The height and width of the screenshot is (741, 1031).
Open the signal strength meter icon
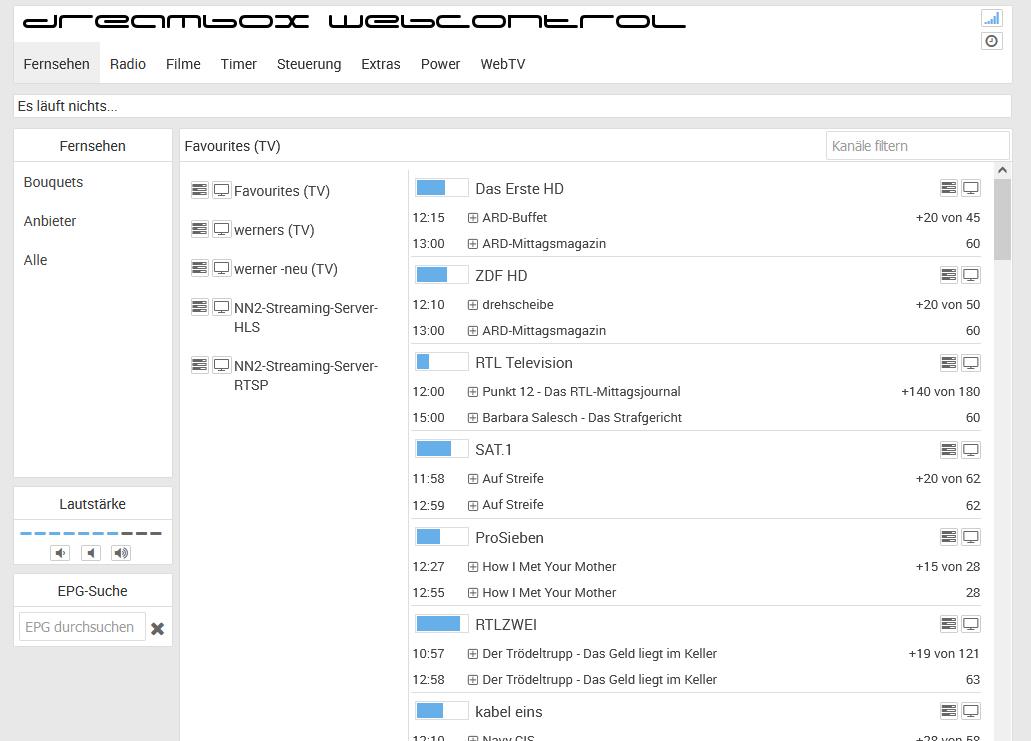click(991, 18)
